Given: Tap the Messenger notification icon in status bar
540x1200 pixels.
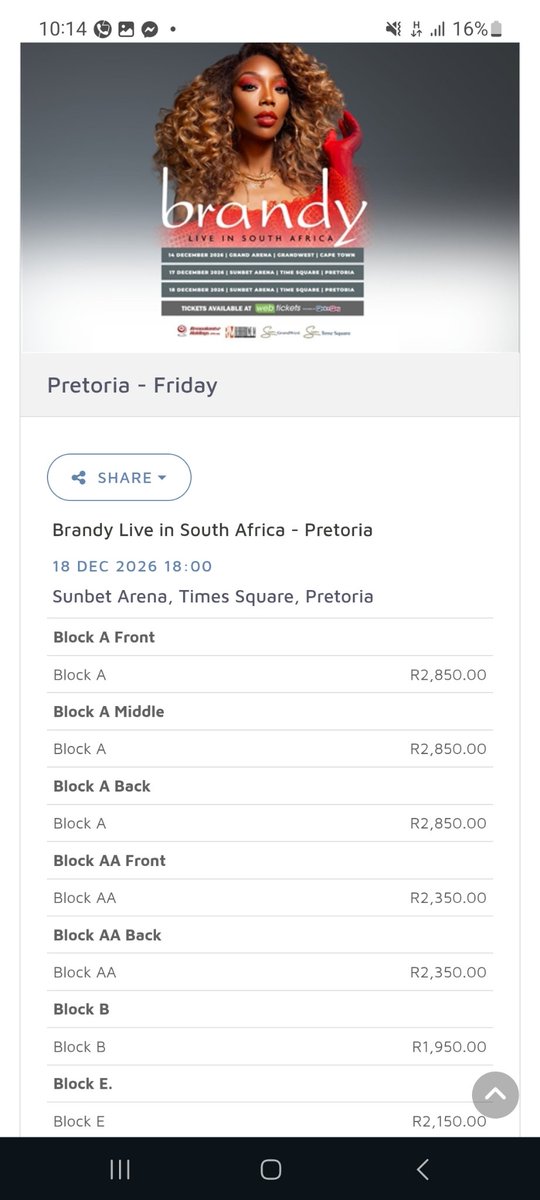Looking at the screenshot, I should 149,29.
